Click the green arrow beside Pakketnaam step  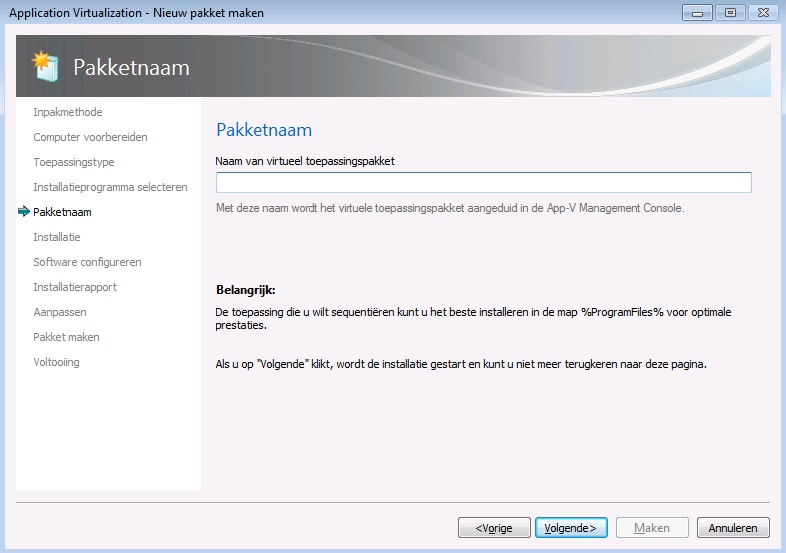pyautogui.click(x=24, y=212)
